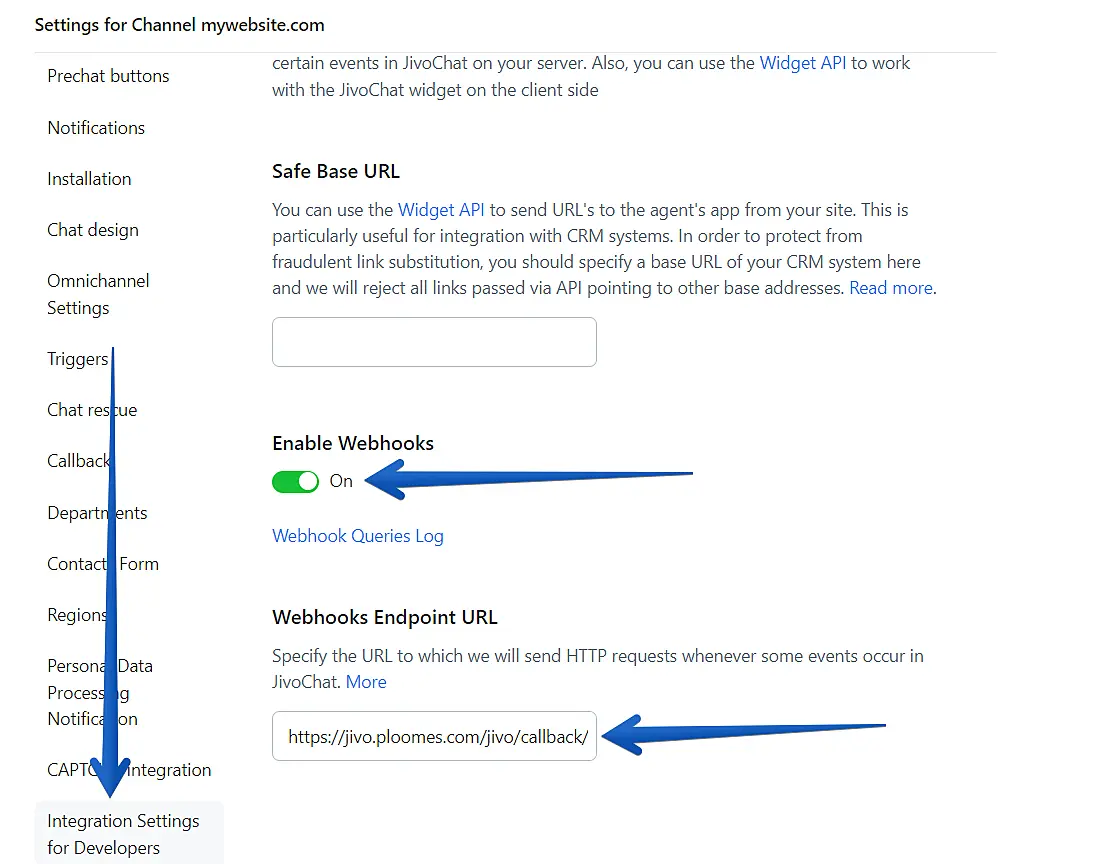Select Regions from the sidebar
The width and height of the screenshot is (1094, 864).
77,615
